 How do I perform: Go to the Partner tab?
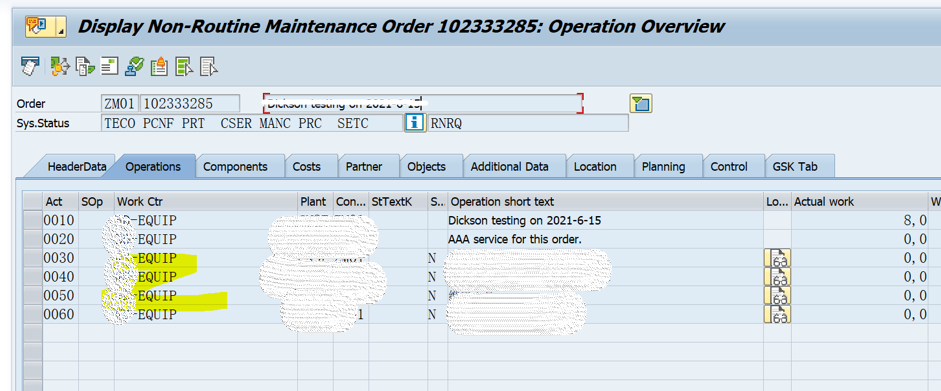pos(364,167)
